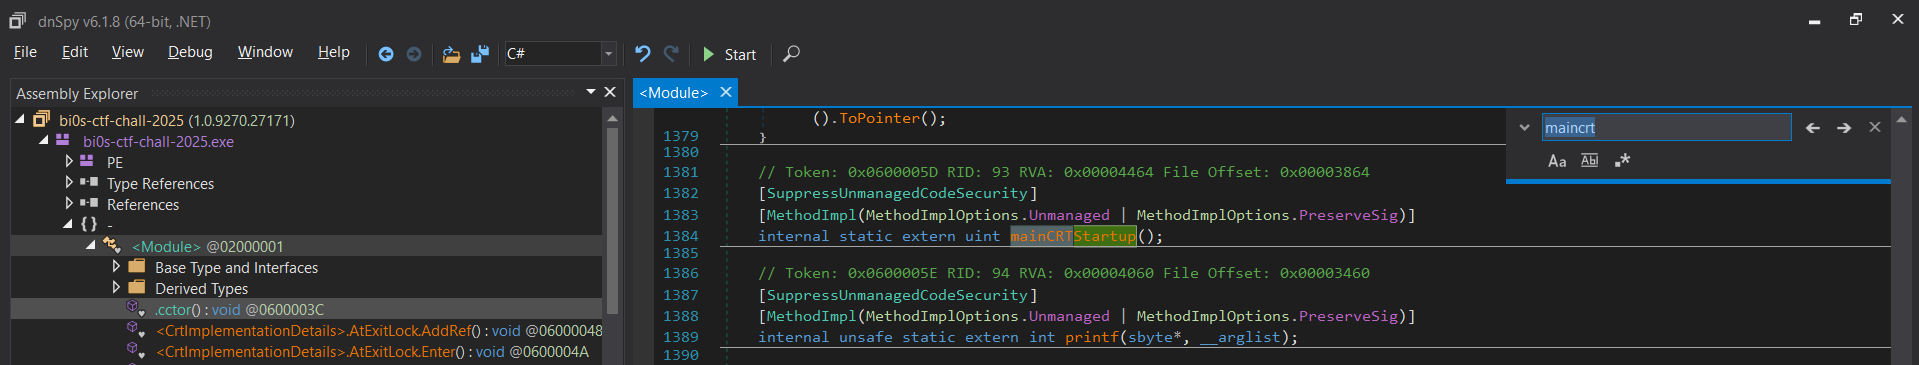Viewport: 1919px width, 365px height.
Task: Undo the last action via toolbar
Action: (x=642, y=53)
